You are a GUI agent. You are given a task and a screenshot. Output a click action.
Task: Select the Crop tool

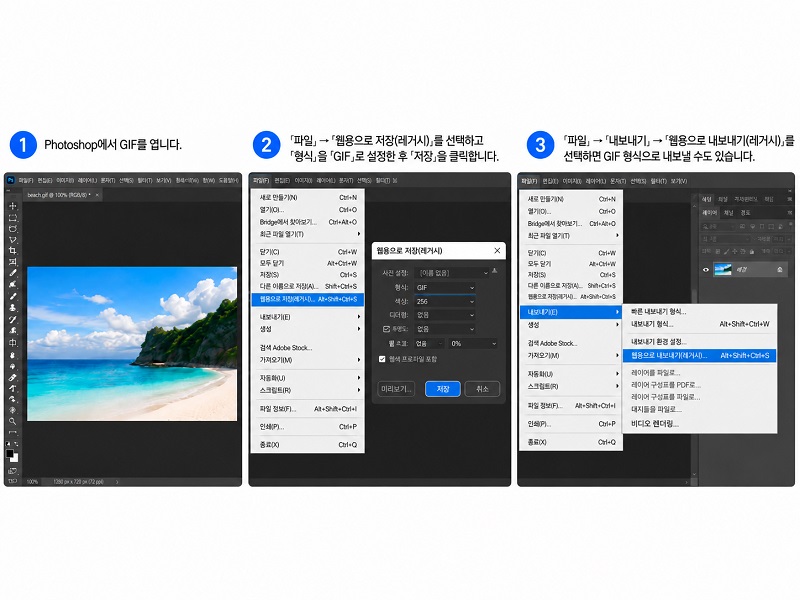tap(13, 251)
